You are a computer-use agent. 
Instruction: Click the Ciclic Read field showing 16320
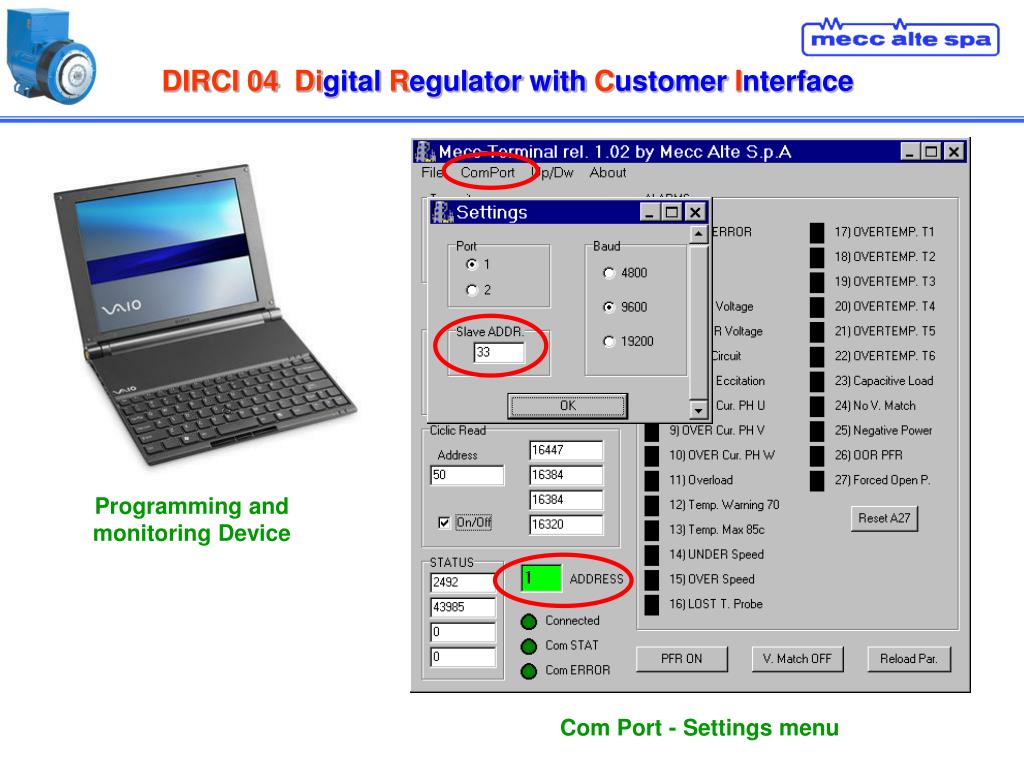566,524
